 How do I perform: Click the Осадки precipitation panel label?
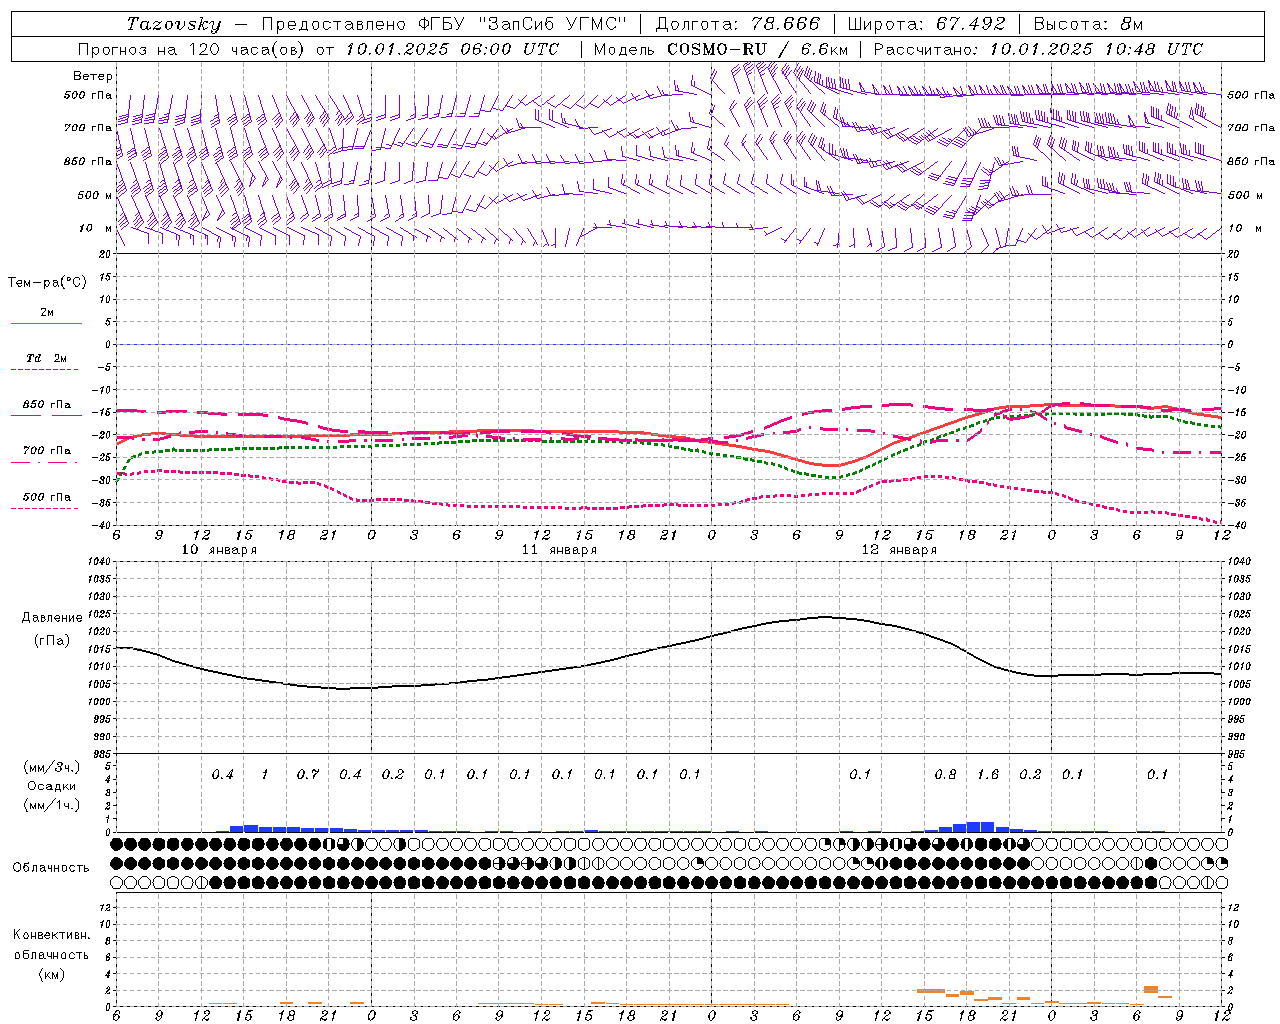pyautogui.click(x=51, y=786)
